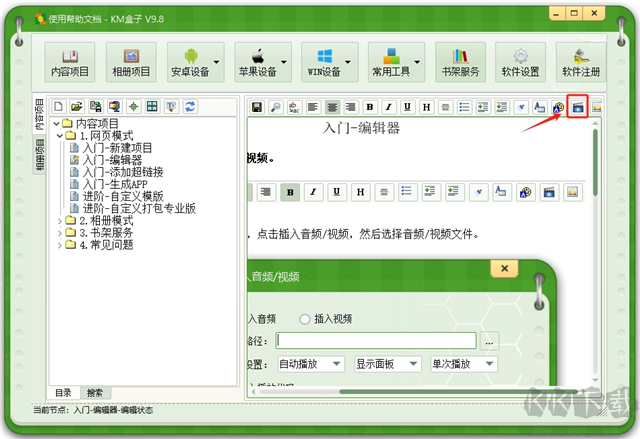Apply heading format with top H icon
Viewport: 640px width, 439px height.
coord(426,107)
